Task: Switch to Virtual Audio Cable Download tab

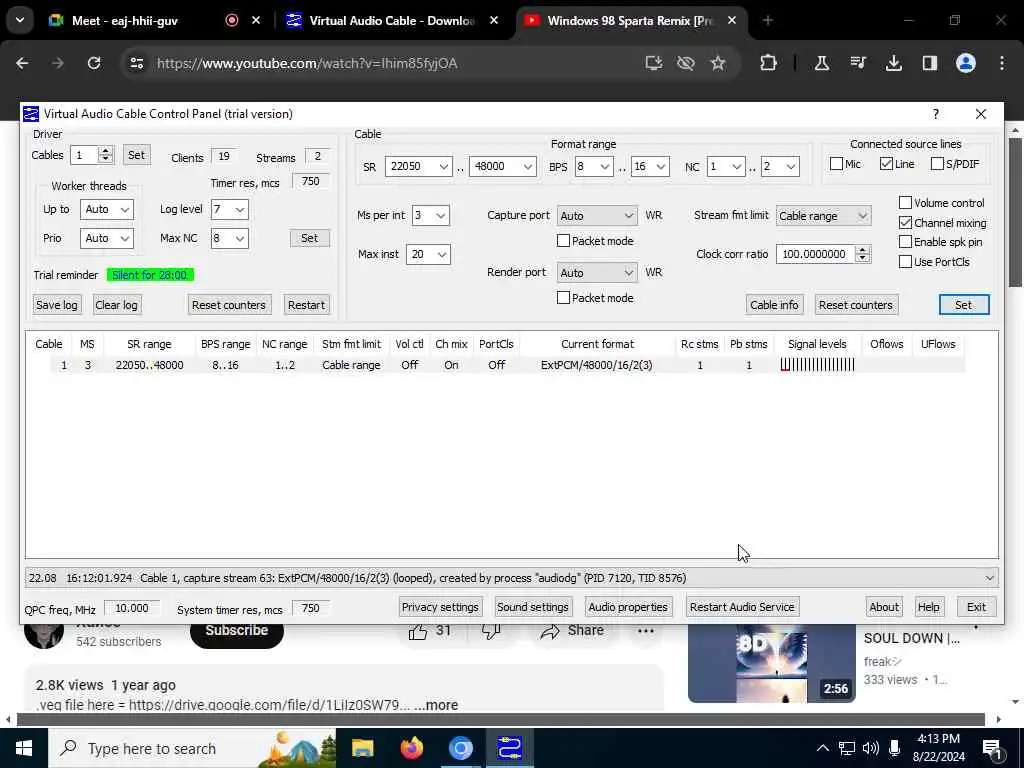Action: pyautogui.click(x=392, y=20)
